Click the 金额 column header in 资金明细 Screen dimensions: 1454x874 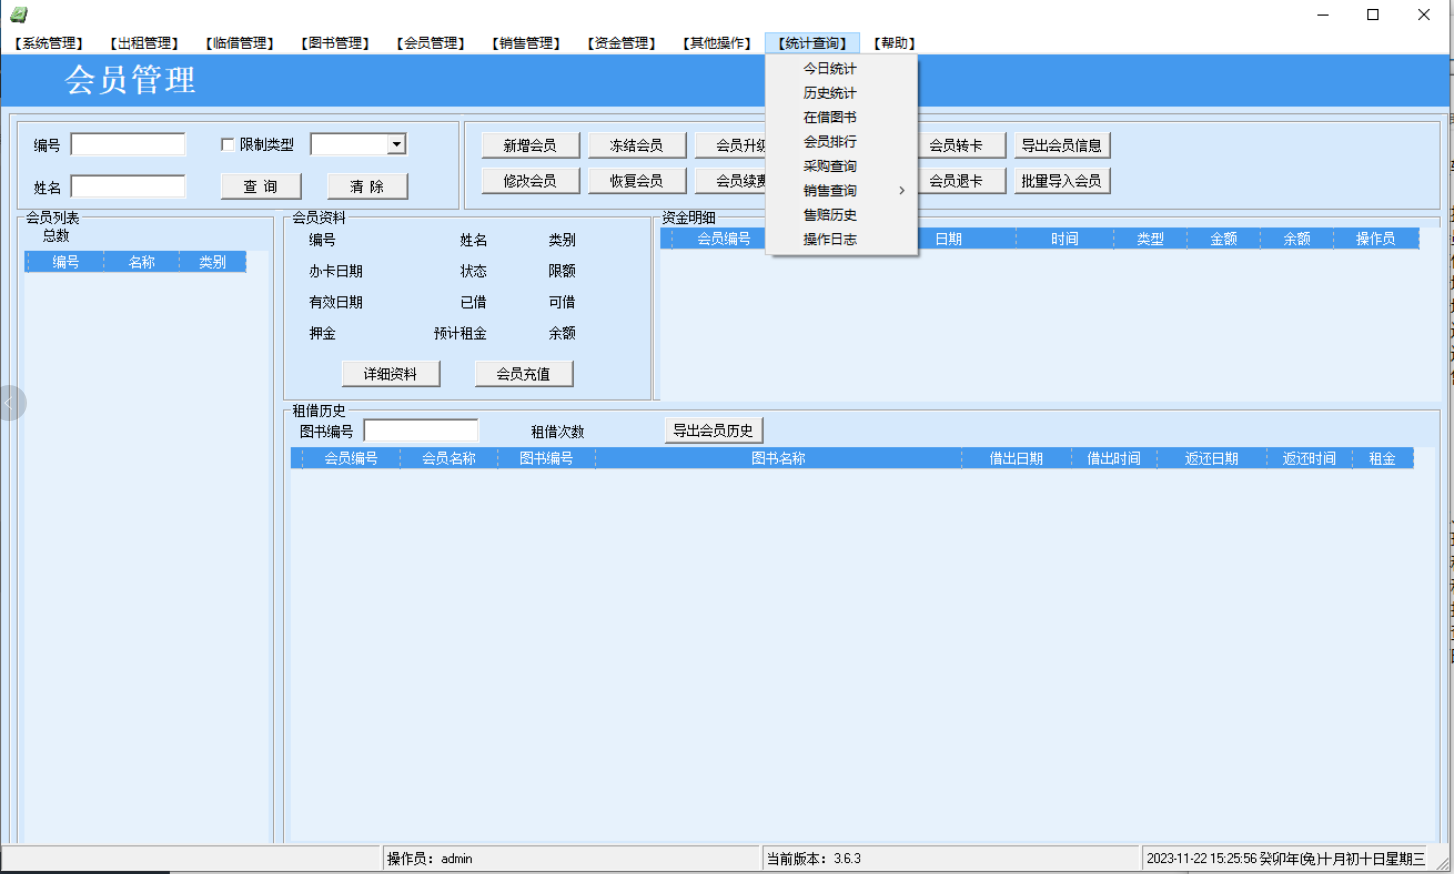click(x=1224, y=239)
